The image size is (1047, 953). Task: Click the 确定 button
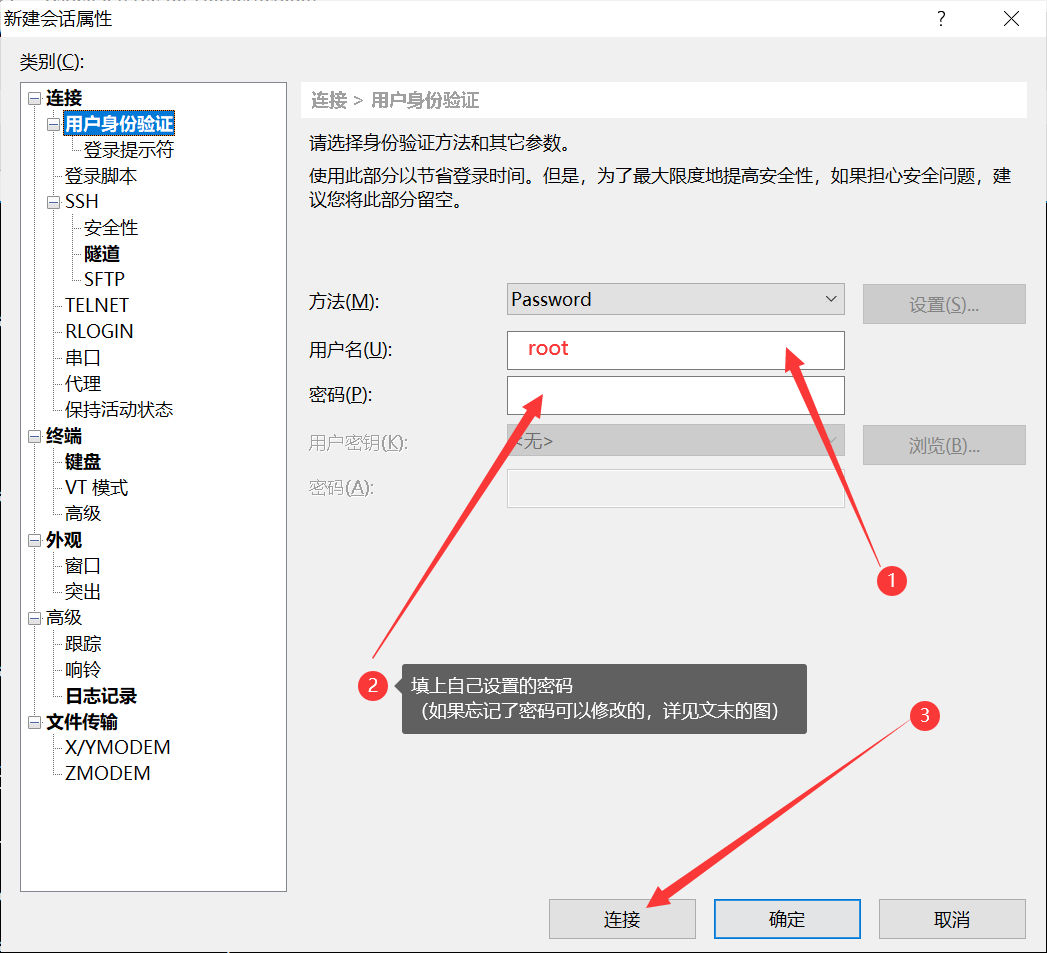point(787,919)
